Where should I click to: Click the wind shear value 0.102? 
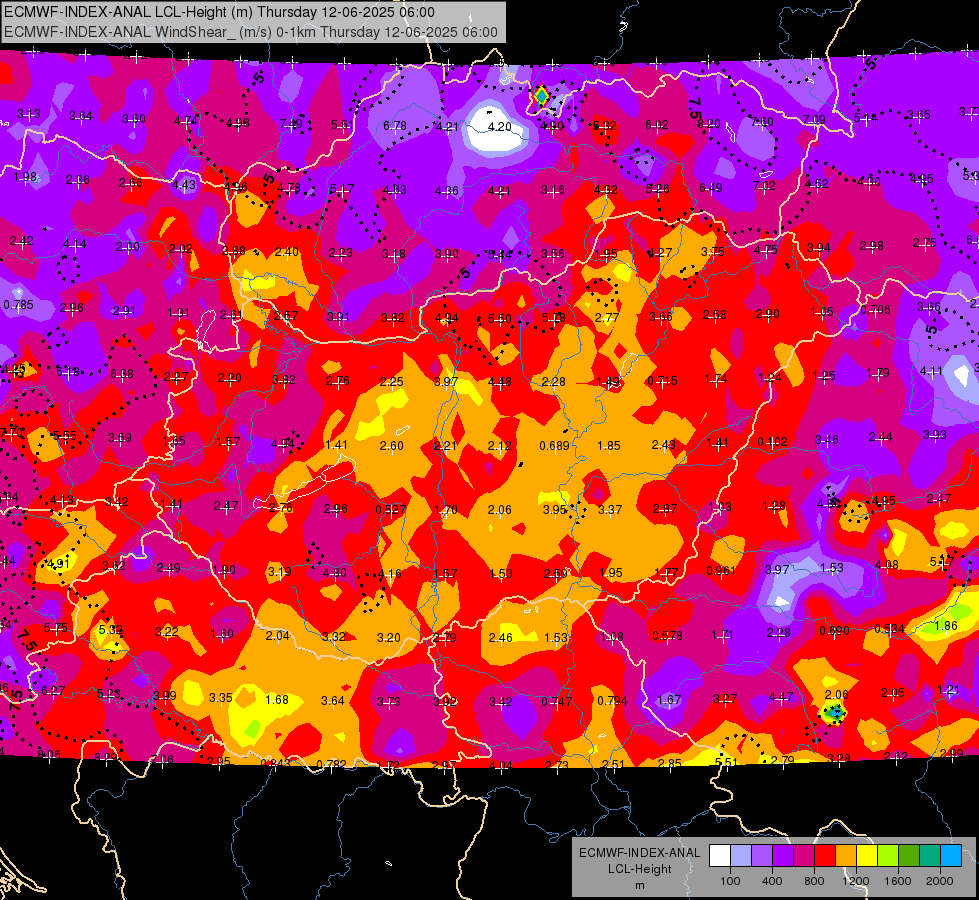772,442
